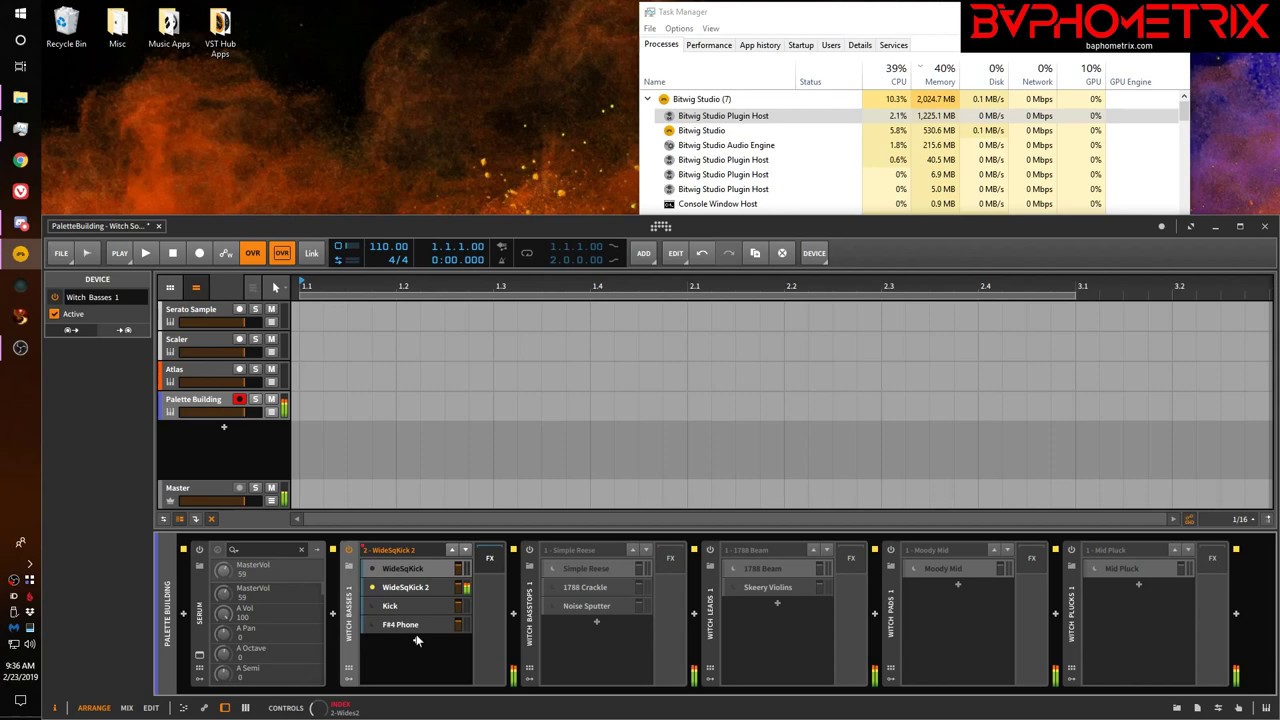Viewport: 1280px width, 720px height.
Task: Open the Recycle Bin desktop icon
Action: coord(66,29)
